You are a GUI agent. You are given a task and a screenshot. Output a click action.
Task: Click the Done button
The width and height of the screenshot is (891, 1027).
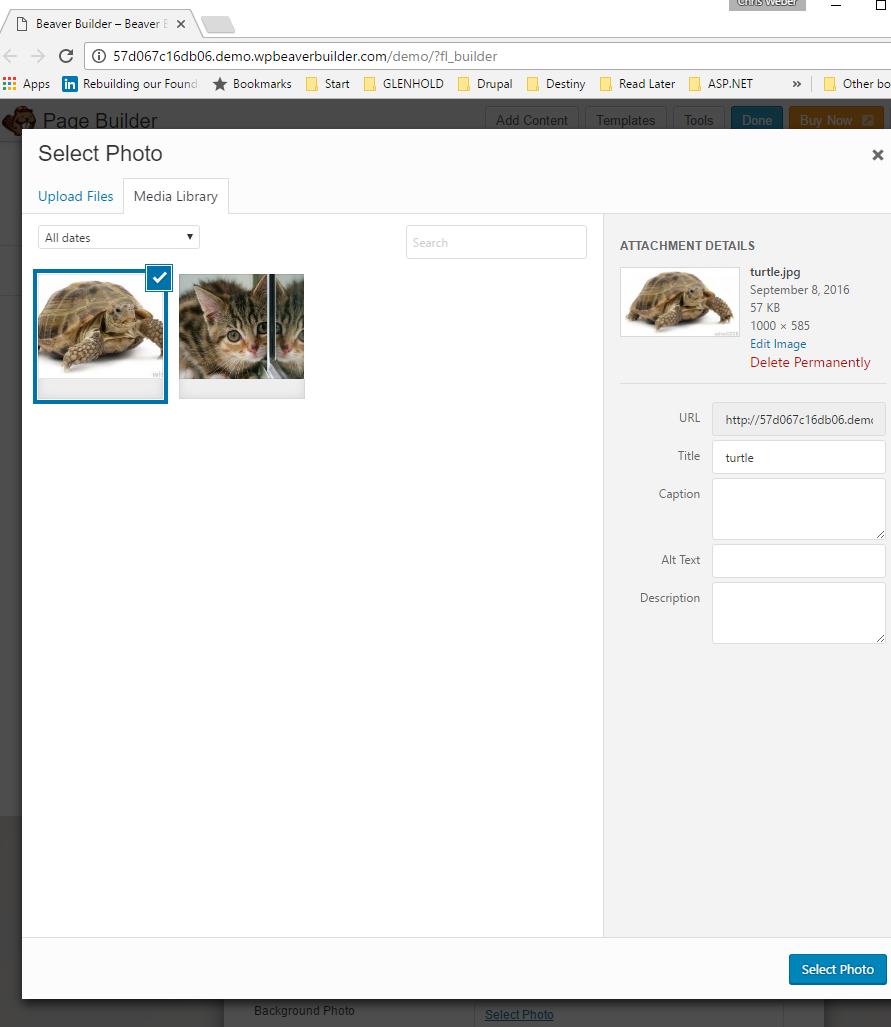tap(757, 120)
